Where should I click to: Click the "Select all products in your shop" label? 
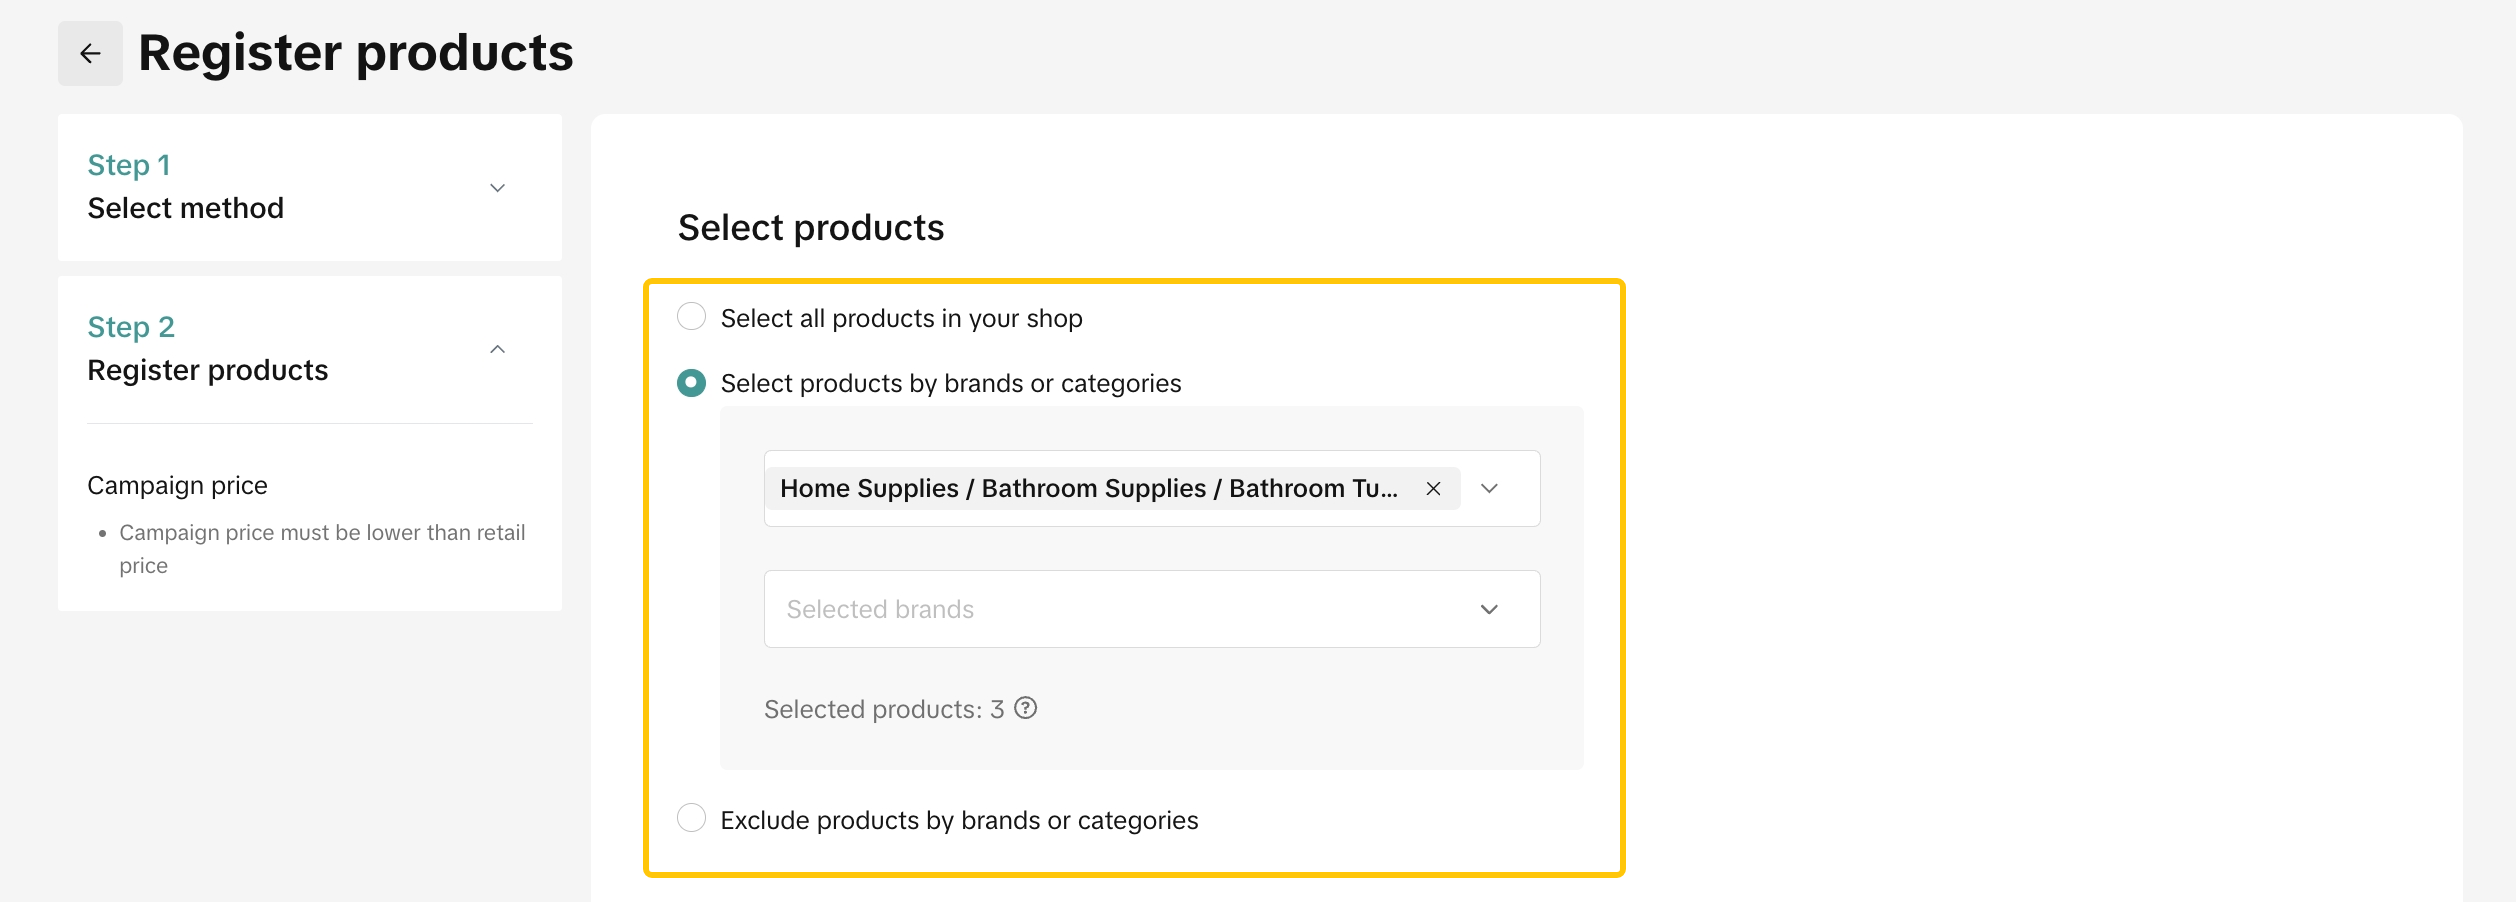[x=901, y=319]
